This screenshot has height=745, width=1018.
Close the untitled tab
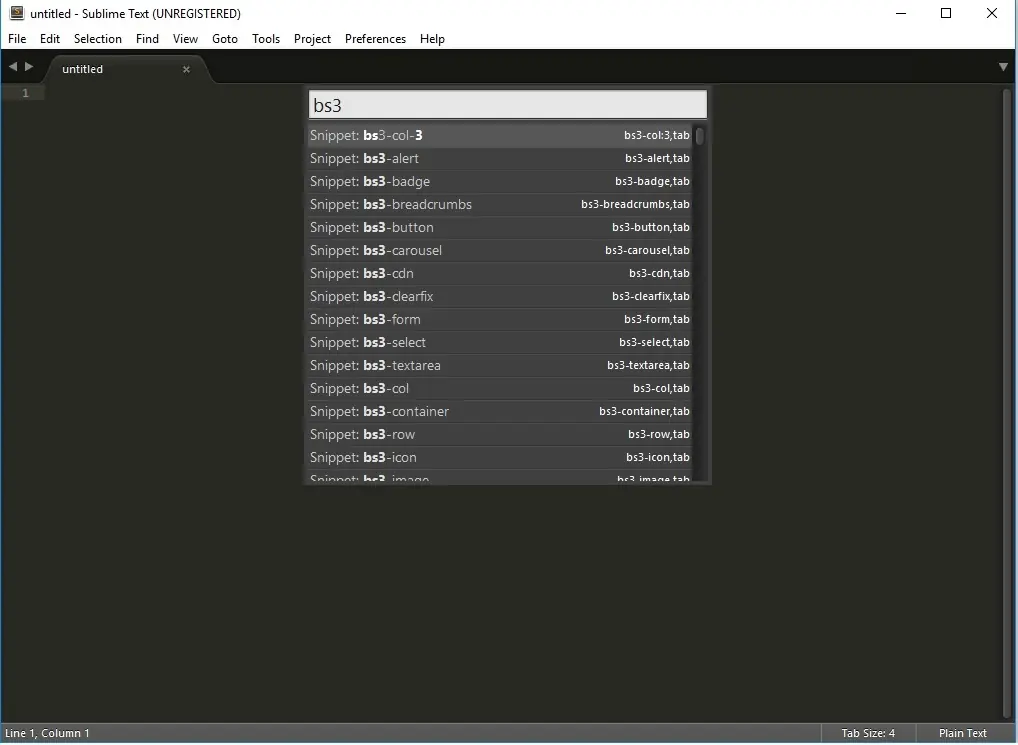tap(186, 69)
